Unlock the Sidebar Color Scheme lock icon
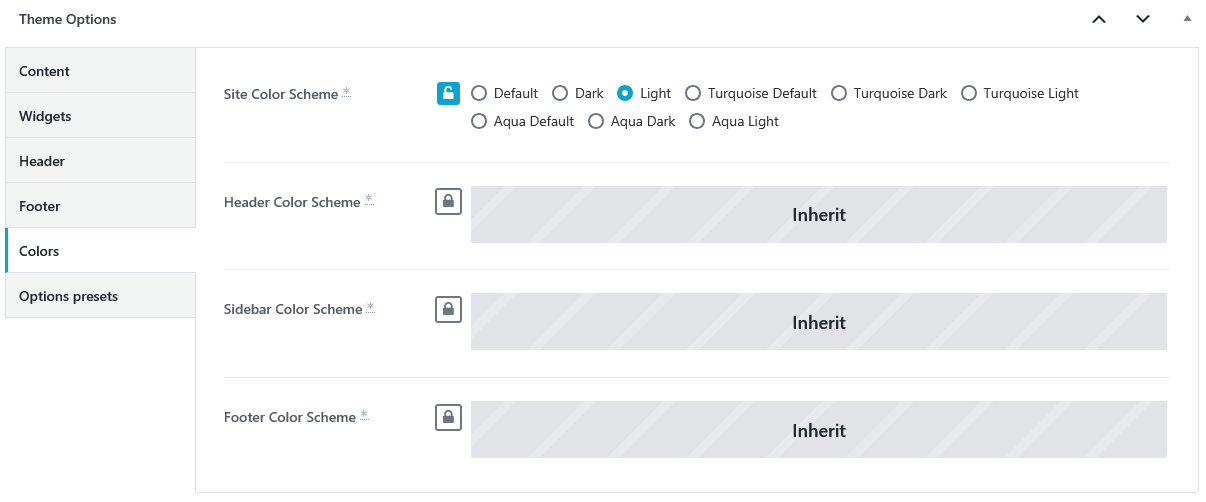The image size is (1206, 502). pyautogui.click(x=448, y=309)
